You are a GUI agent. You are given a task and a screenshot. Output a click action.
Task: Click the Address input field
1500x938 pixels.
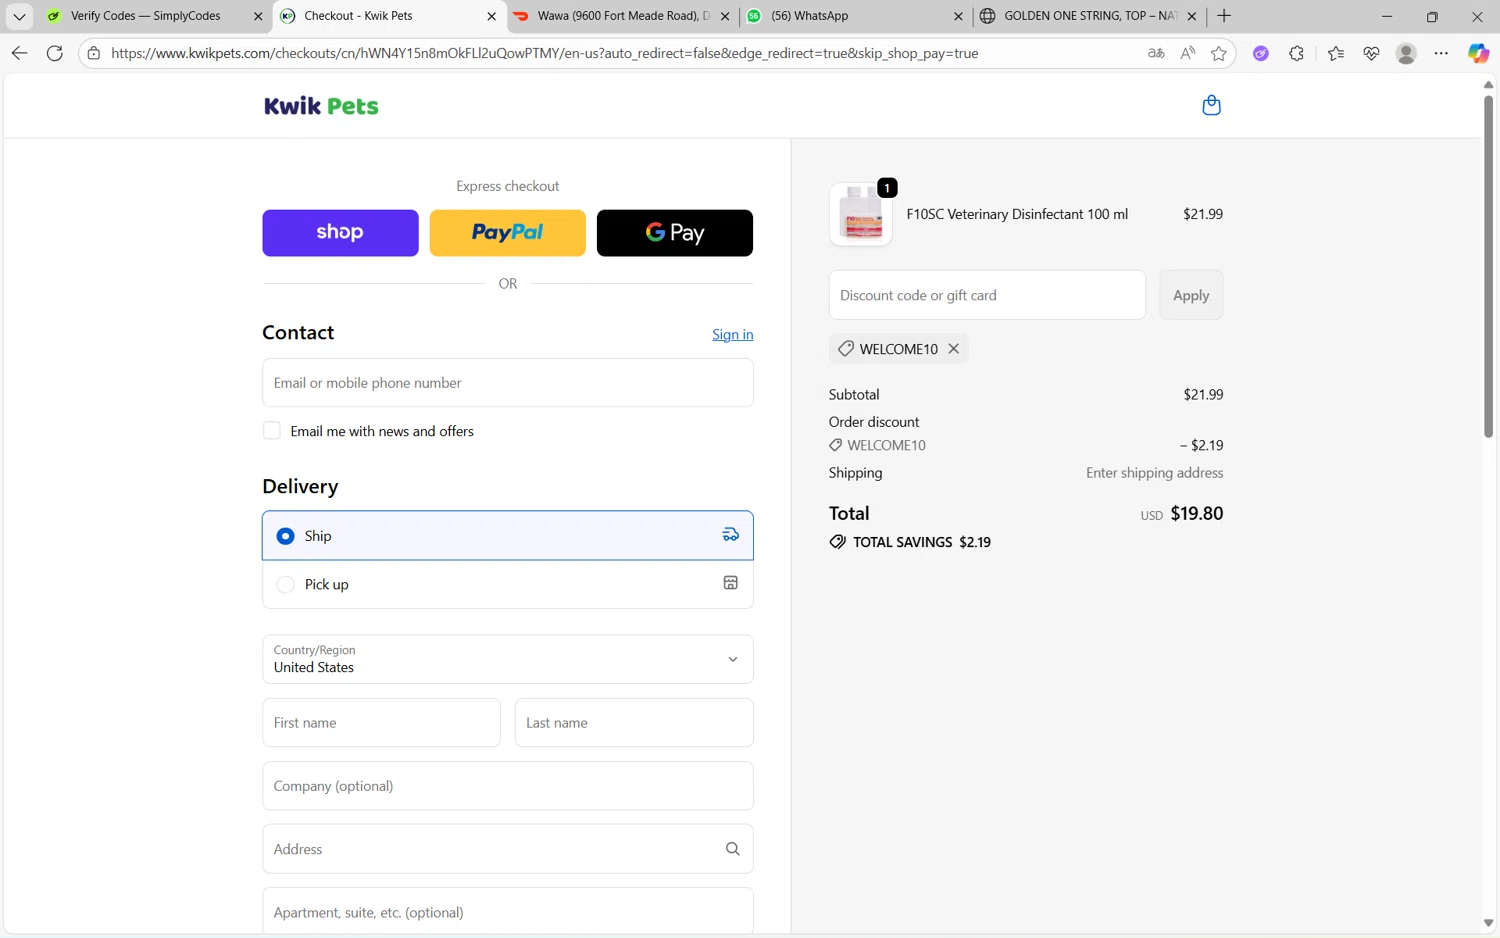click(x=507, y=849)
